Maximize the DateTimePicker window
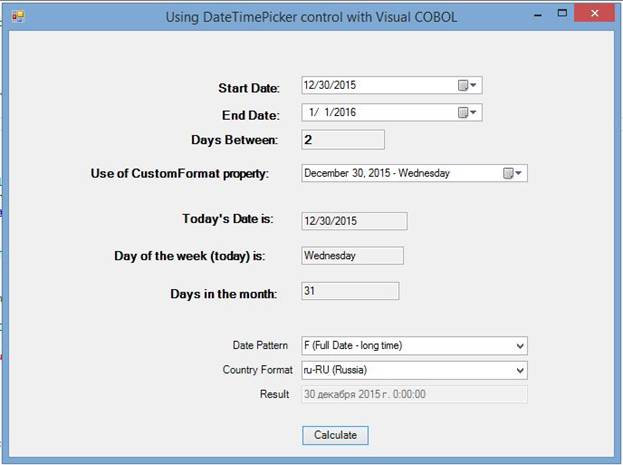Image resolution: width=623 pixels, height=465 pixels. [564, 14]
